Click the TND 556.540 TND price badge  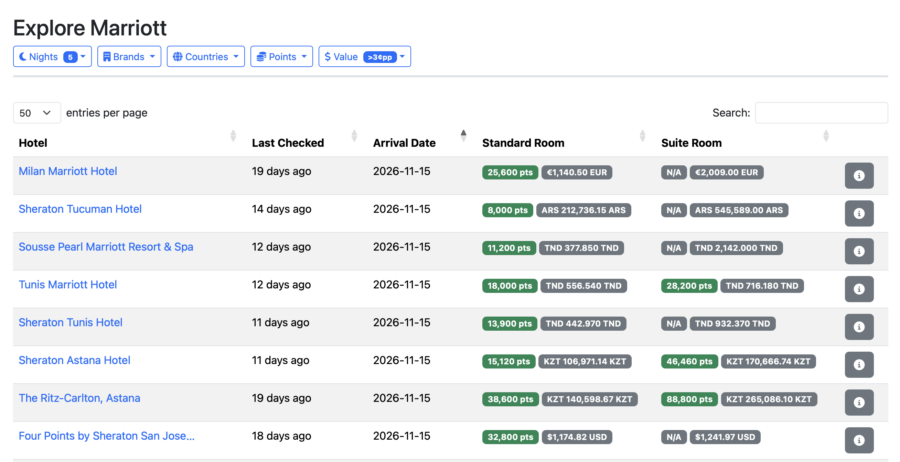584,286
